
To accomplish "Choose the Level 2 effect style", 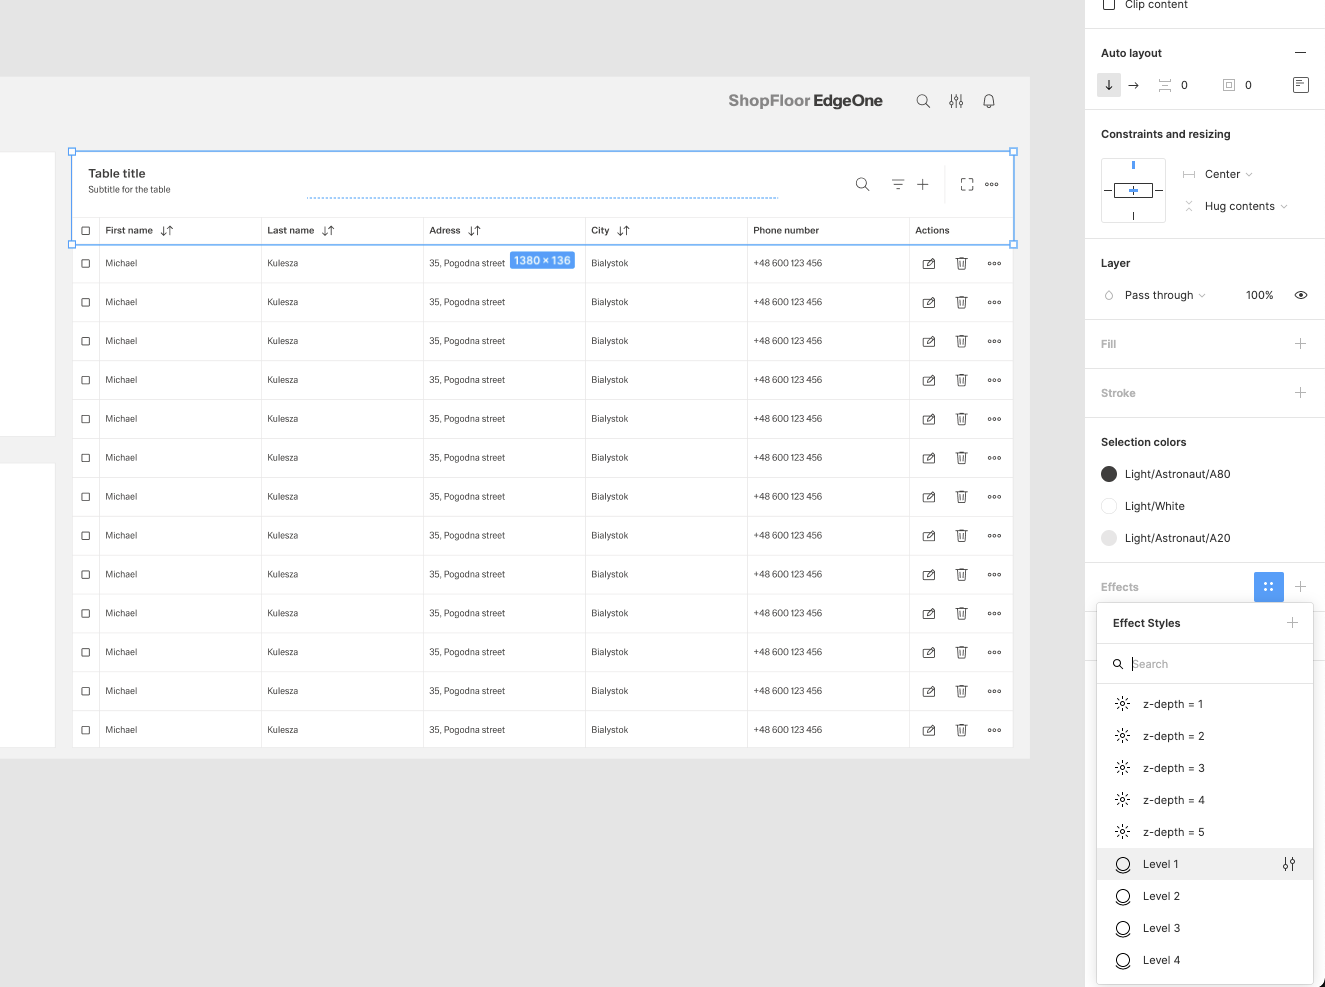I will tap(1161, 896).
